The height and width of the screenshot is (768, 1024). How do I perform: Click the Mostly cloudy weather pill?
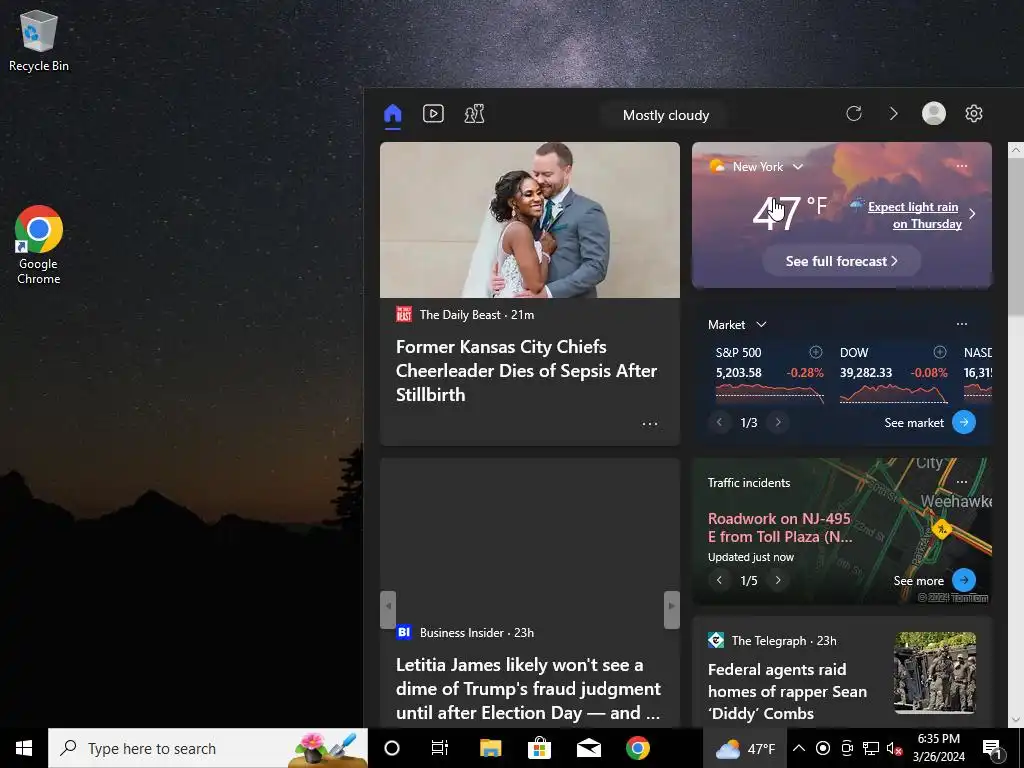pyautogui.click(x=665, y=116)
